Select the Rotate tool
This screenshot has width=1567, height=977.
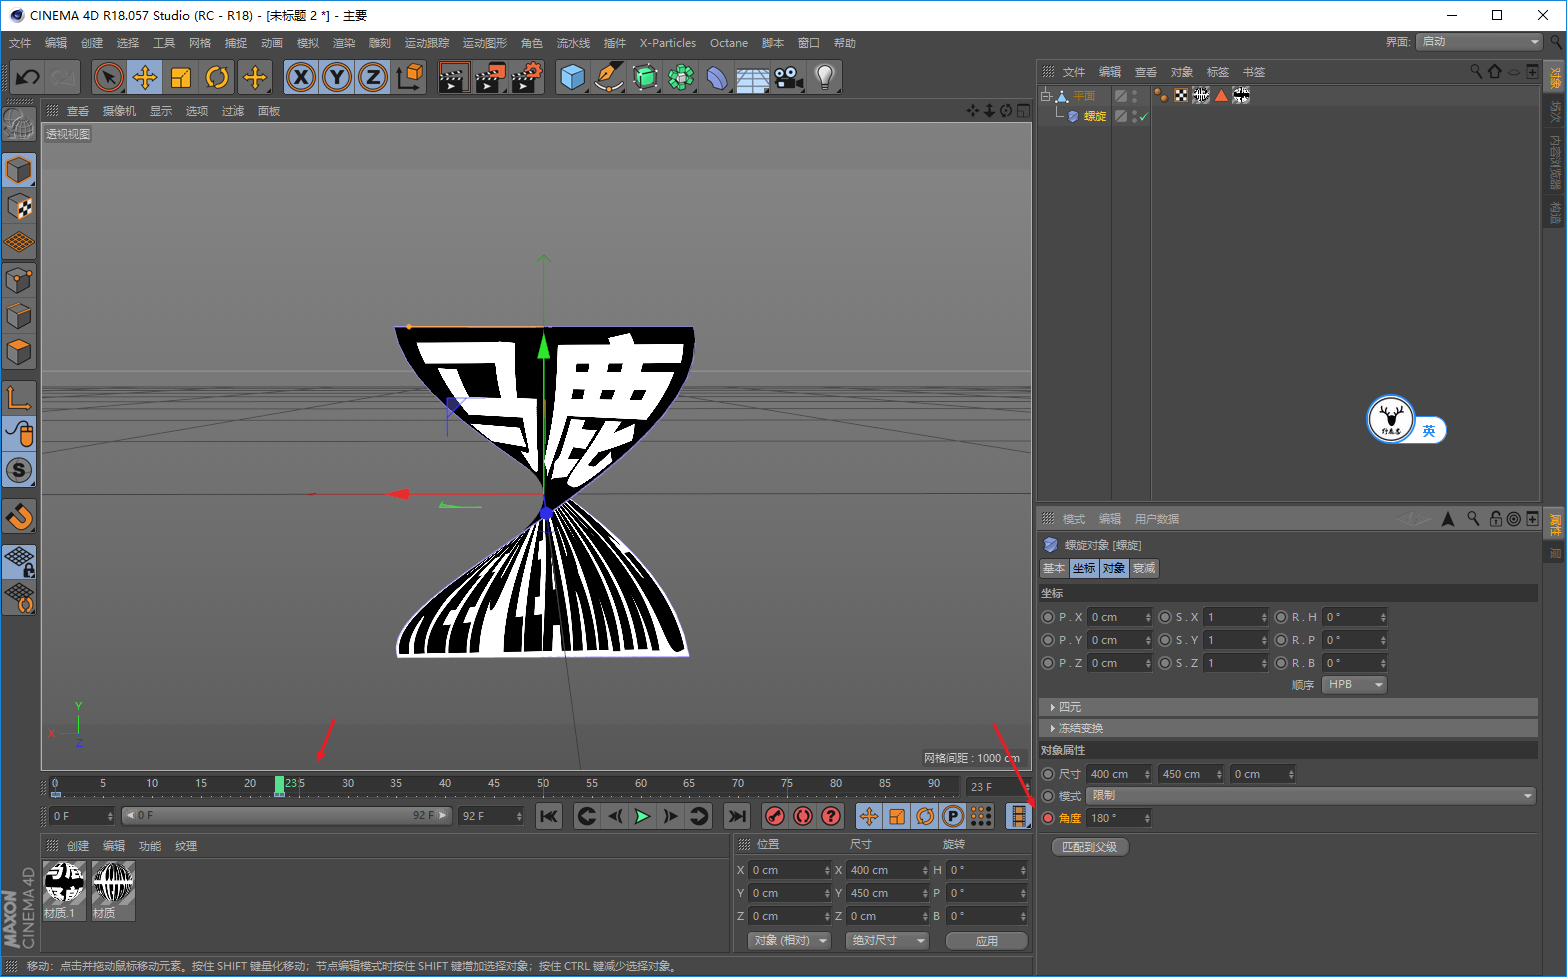(x=217, y=77)
